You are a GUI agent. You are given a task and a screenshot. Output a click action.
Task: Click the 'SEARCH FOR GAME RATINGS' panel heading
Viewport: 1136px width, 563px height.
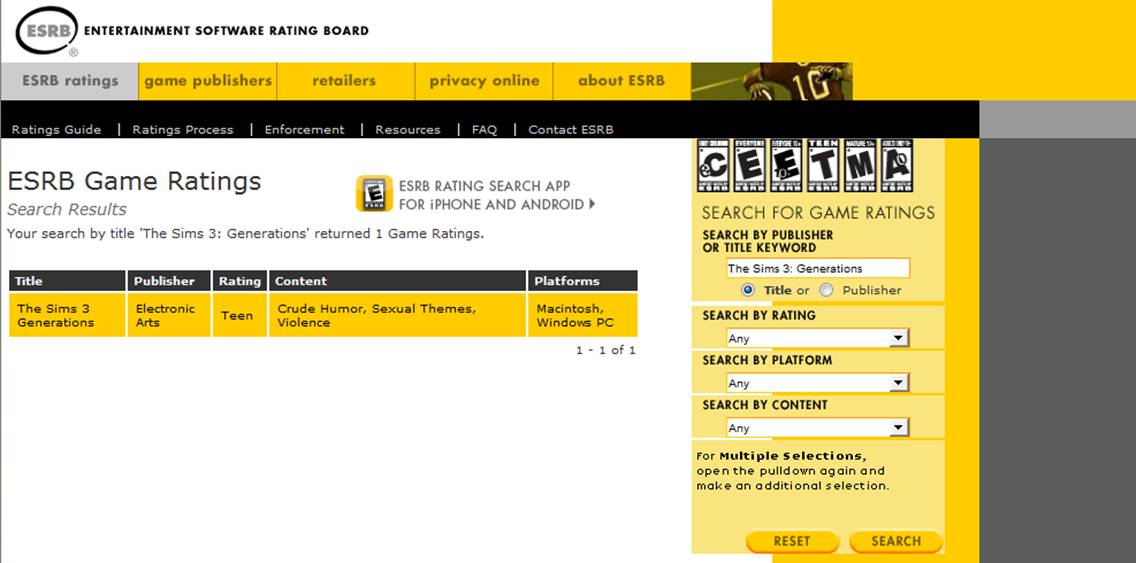(818, 213)
